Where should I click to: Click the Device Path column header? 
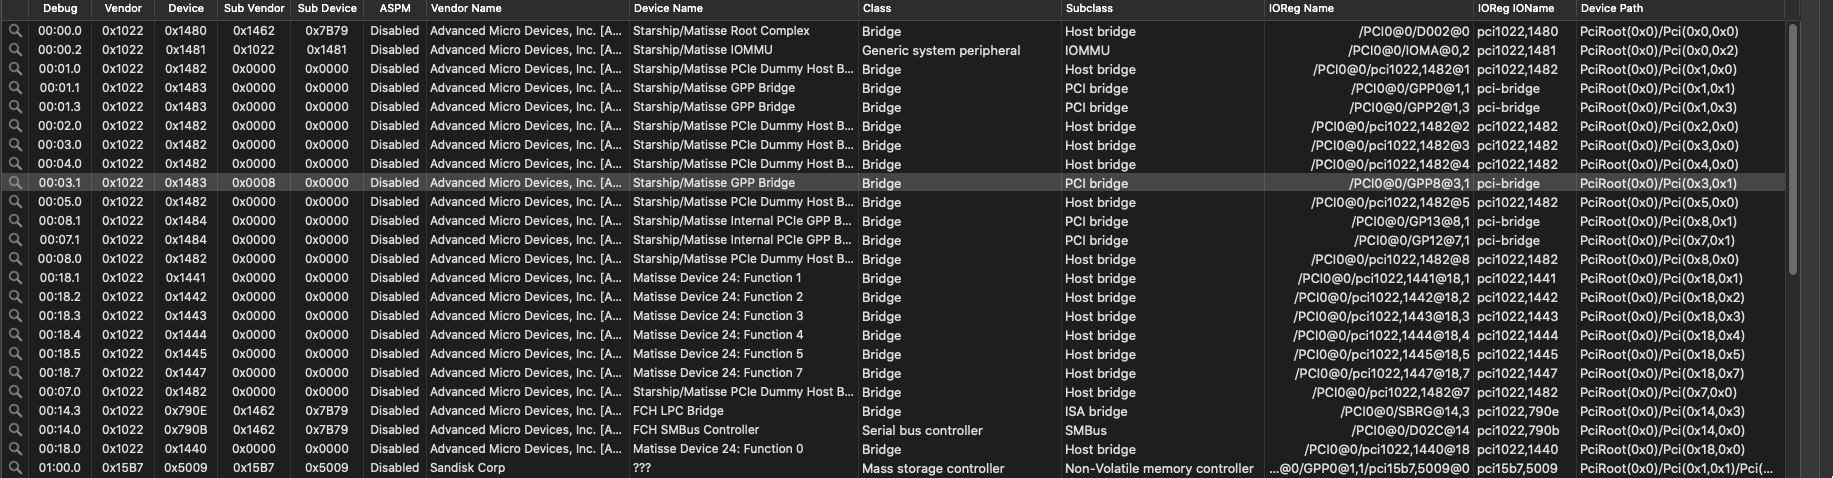point(1612,8)
